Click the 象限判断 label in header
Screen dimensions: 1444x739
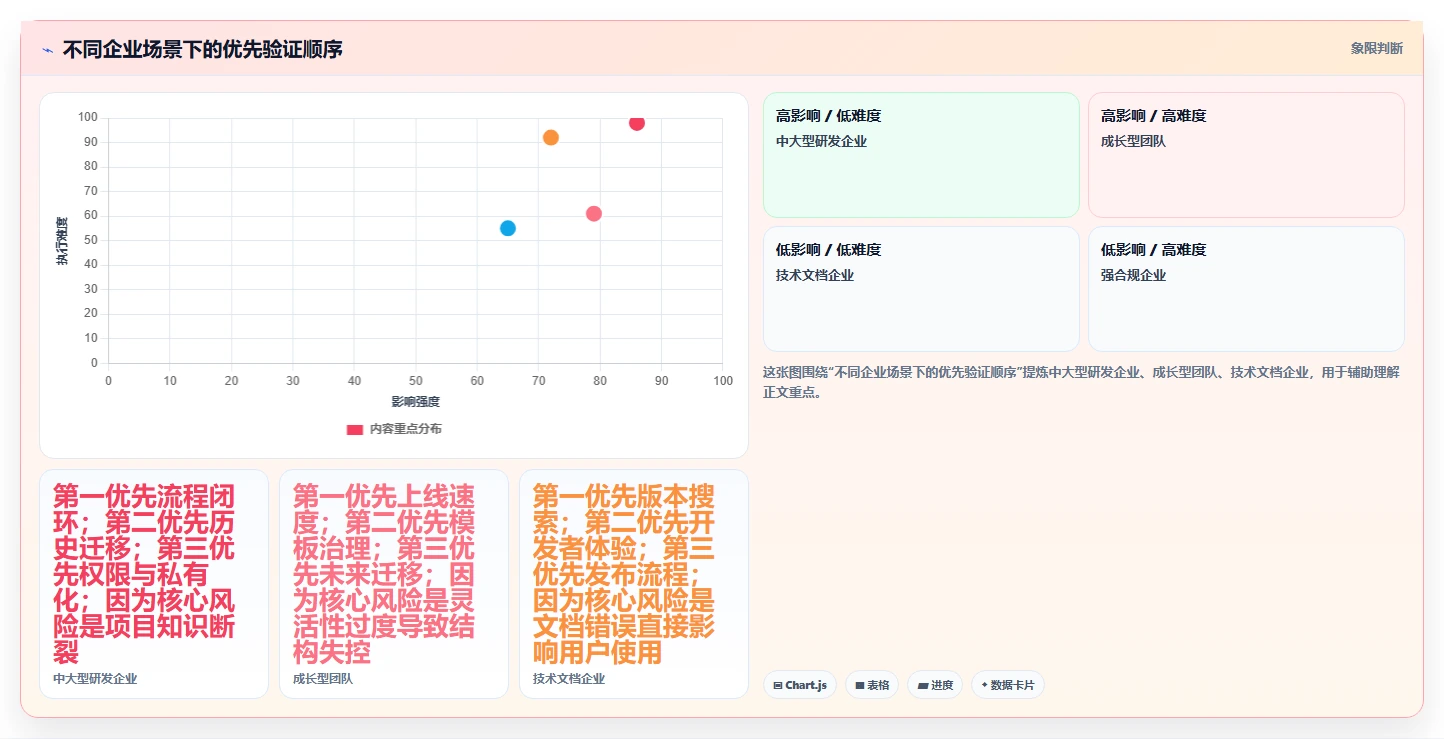coord(1376,48)
